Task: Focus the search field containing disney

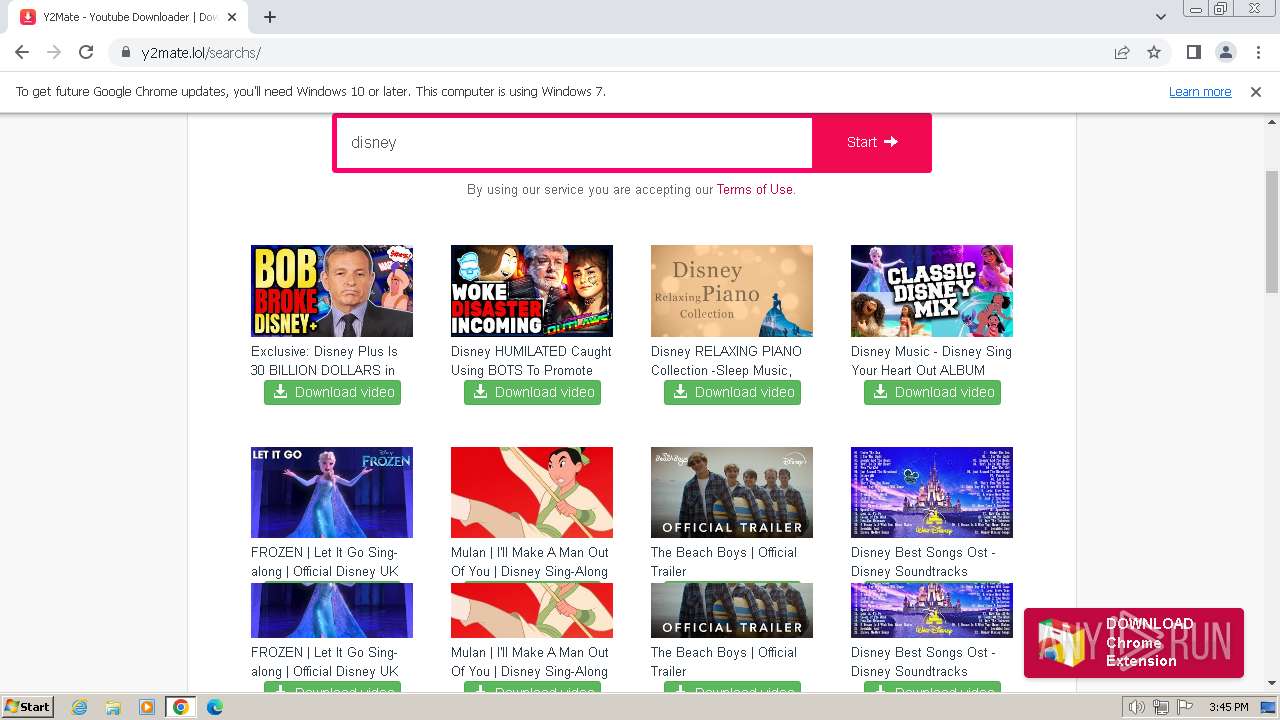Action: 574,143
